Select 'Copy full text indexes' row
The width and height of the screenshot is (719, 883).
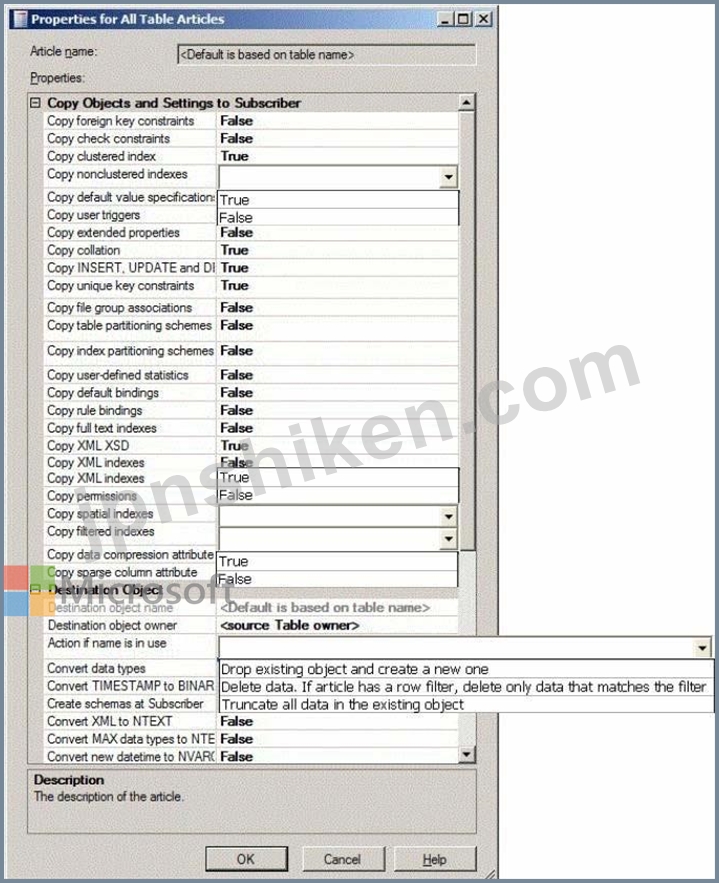(251, 428)
